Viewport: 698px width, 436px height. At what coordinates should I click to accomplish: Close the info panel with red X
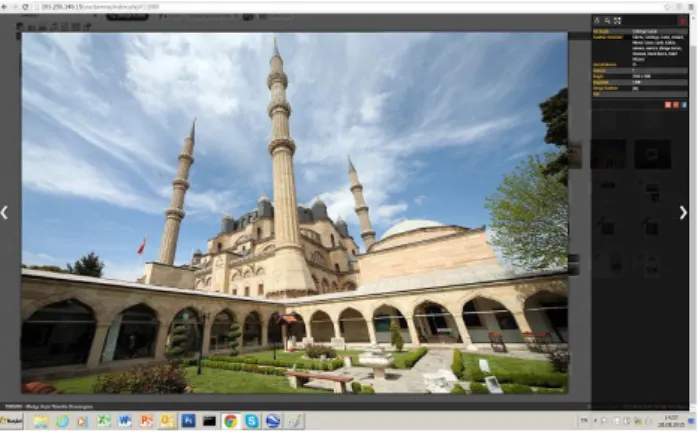(x=683, y=21)
